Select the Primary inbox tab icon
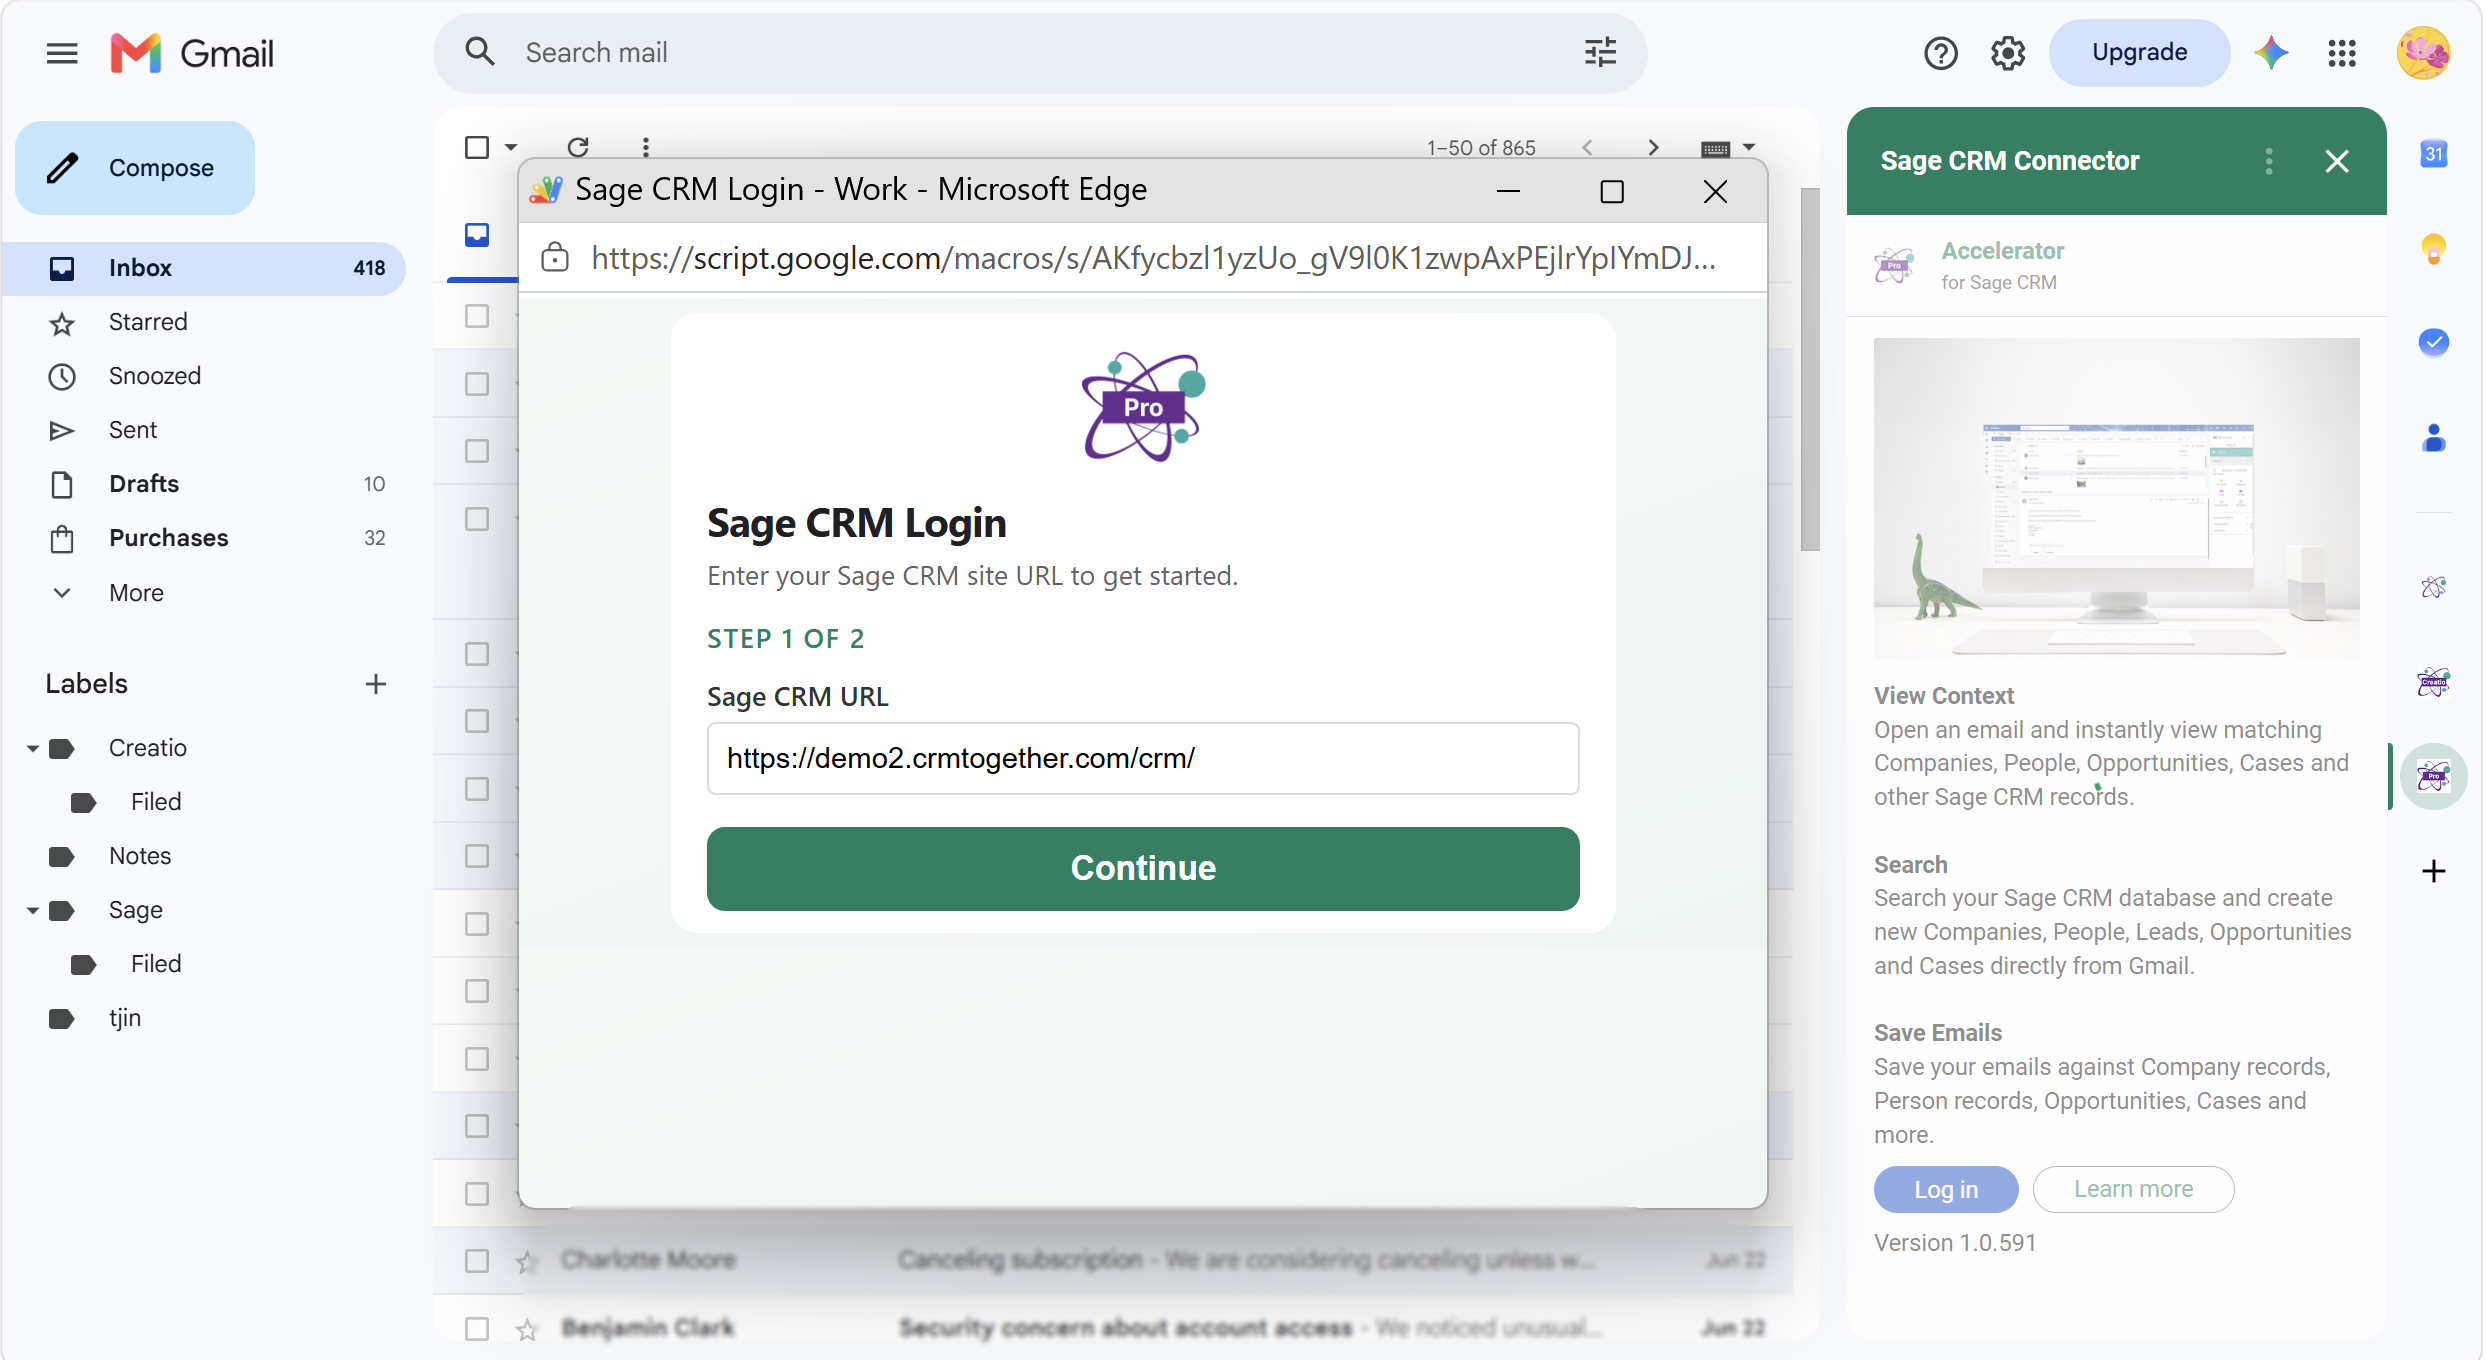 coord(477,235)
